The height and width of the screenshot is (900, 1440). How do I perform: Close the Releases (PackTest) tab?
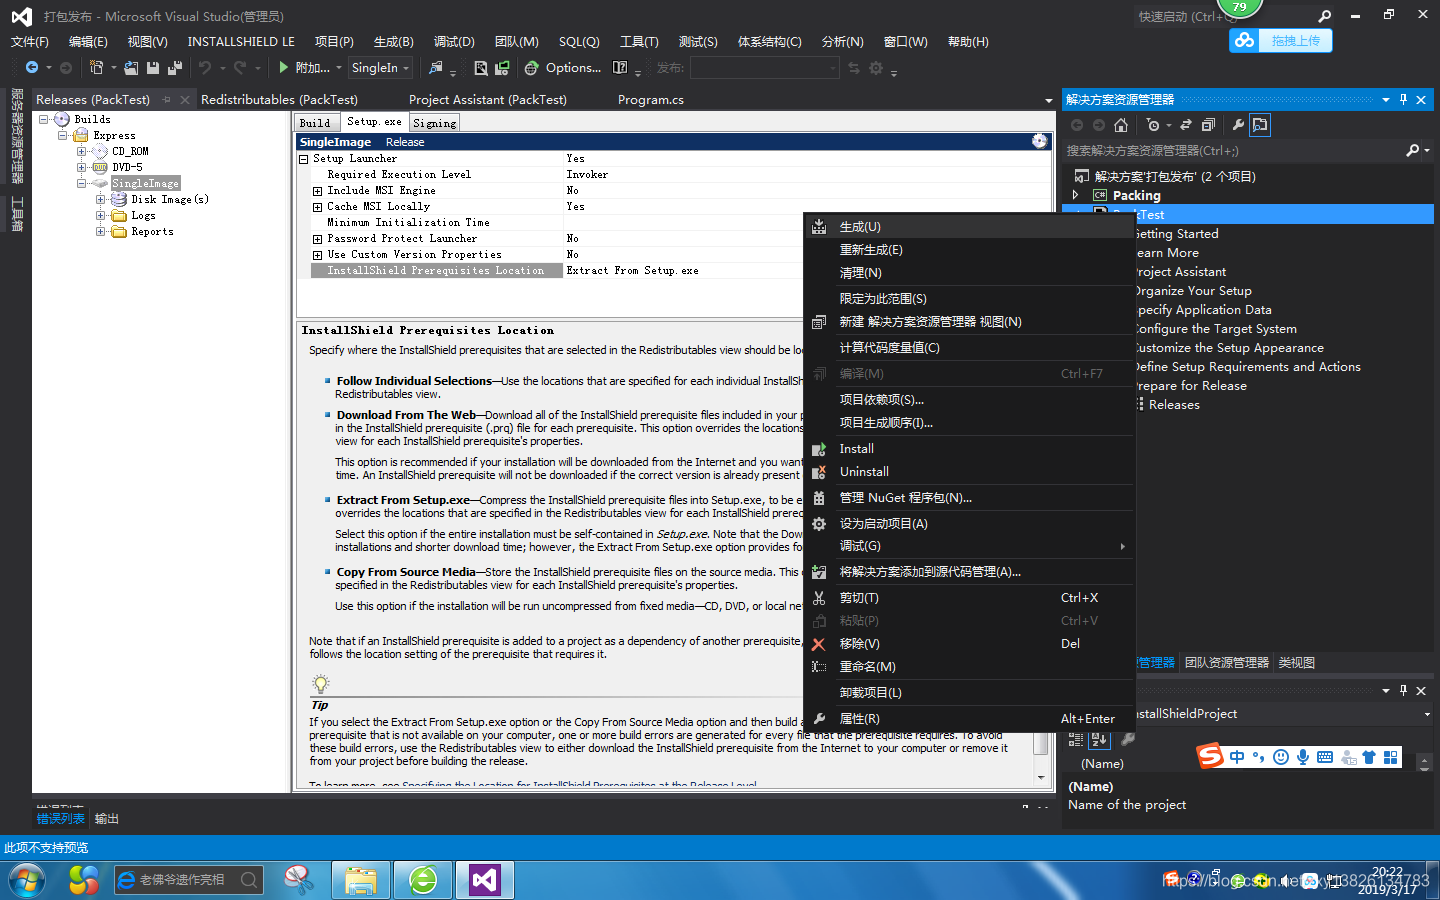click(x=185, y=100)
